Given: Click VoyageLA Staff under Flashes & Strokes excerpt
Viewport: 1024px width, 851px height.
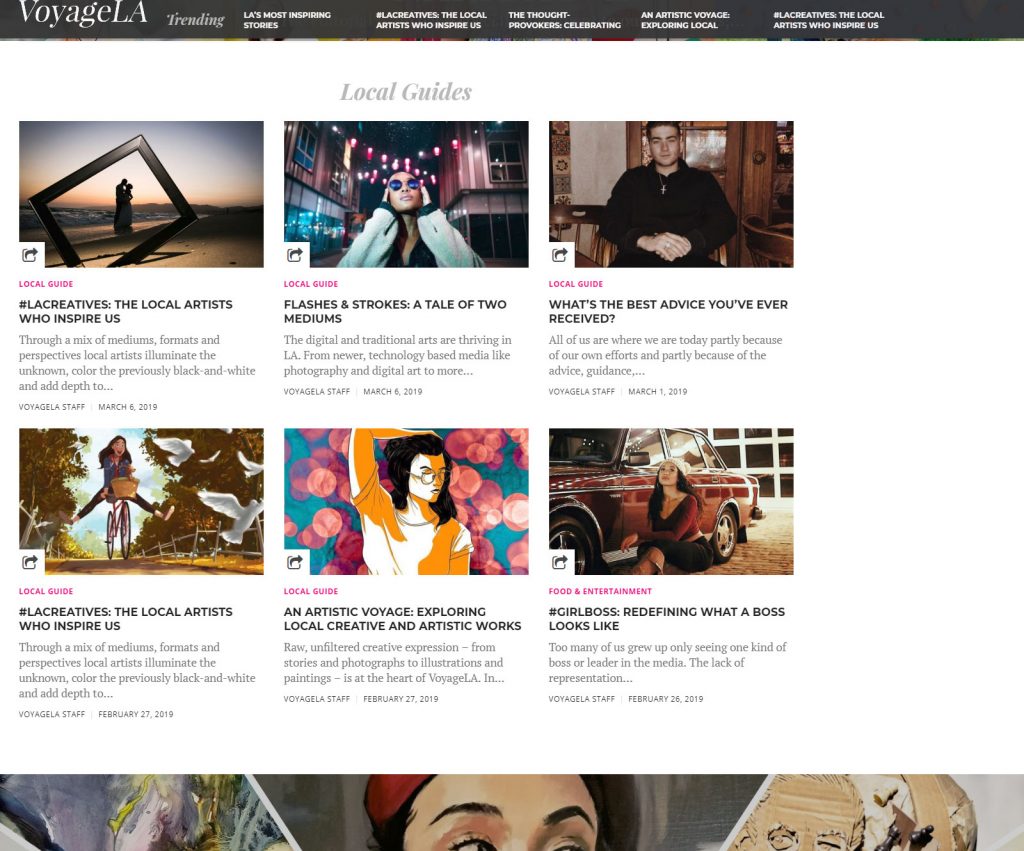Looking at the screenshot, I should 317,392.
